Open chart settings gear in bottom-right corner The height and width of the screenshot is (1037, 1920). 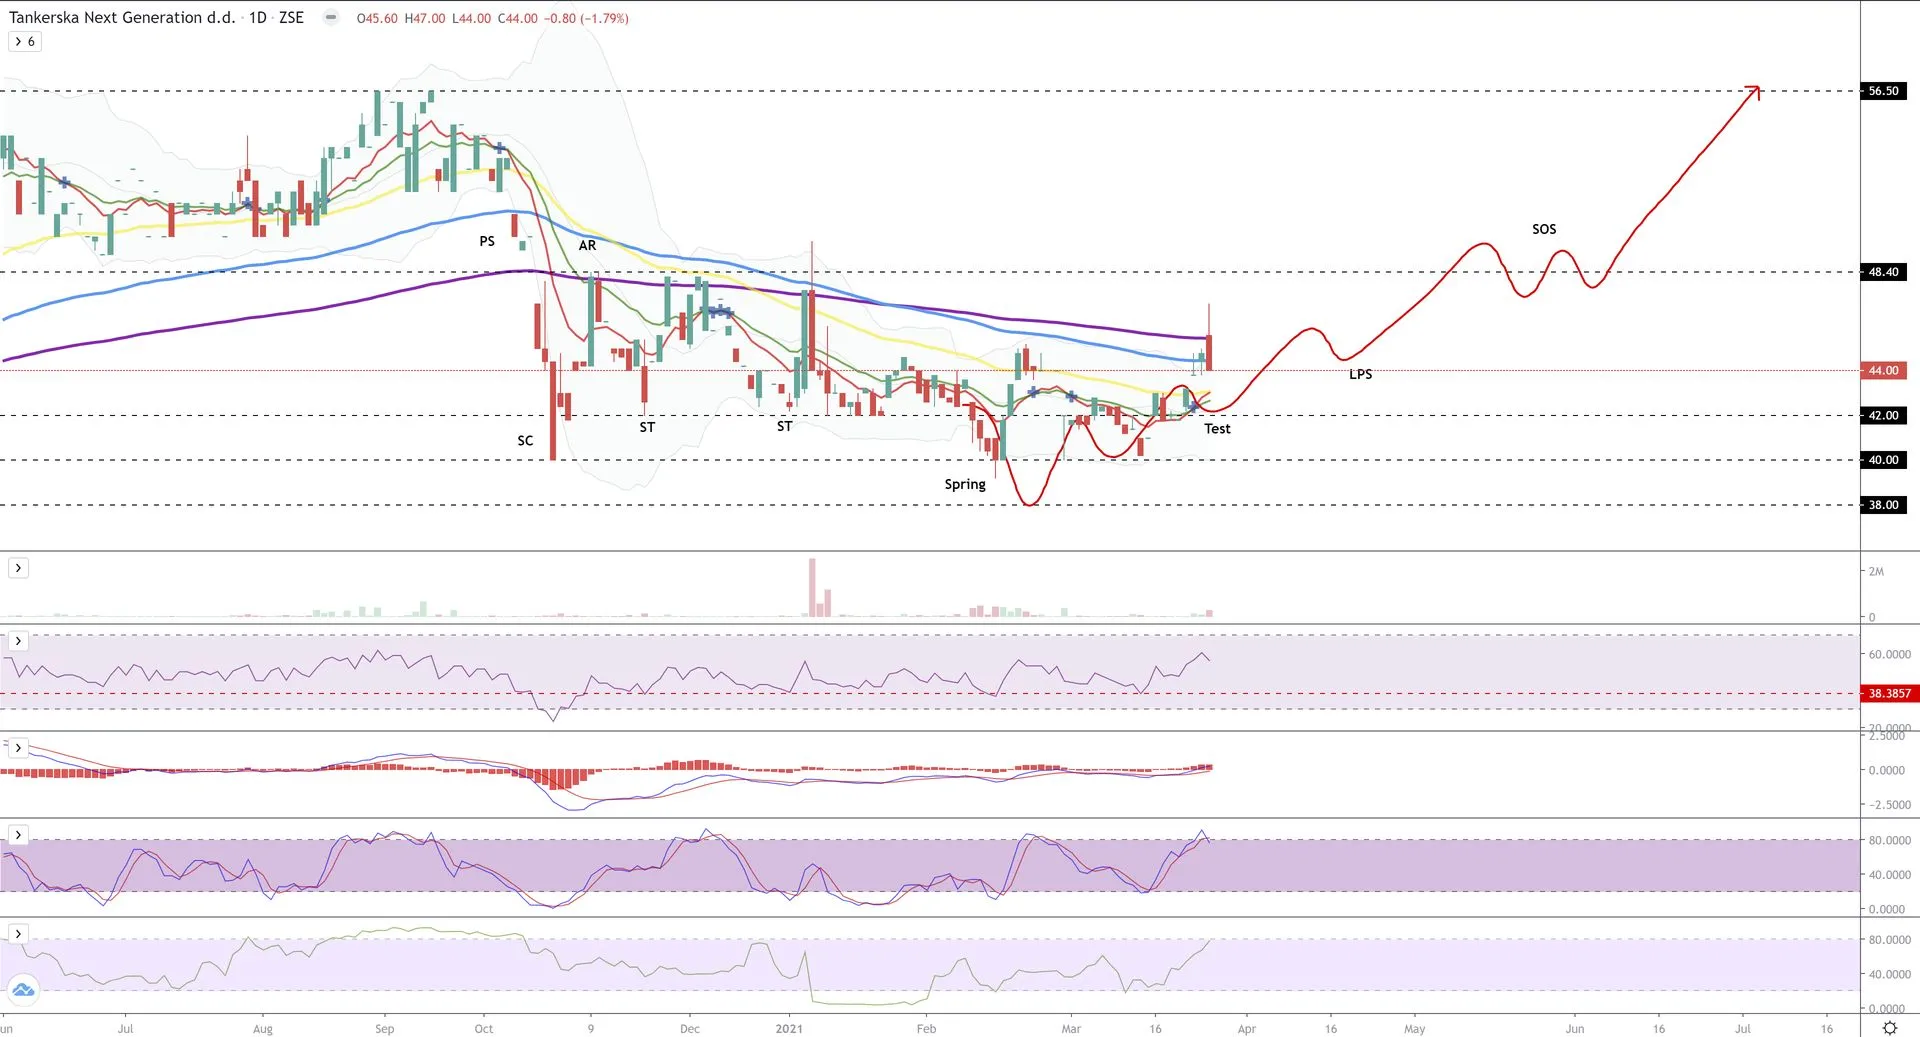click(x=1889, y=1027)
